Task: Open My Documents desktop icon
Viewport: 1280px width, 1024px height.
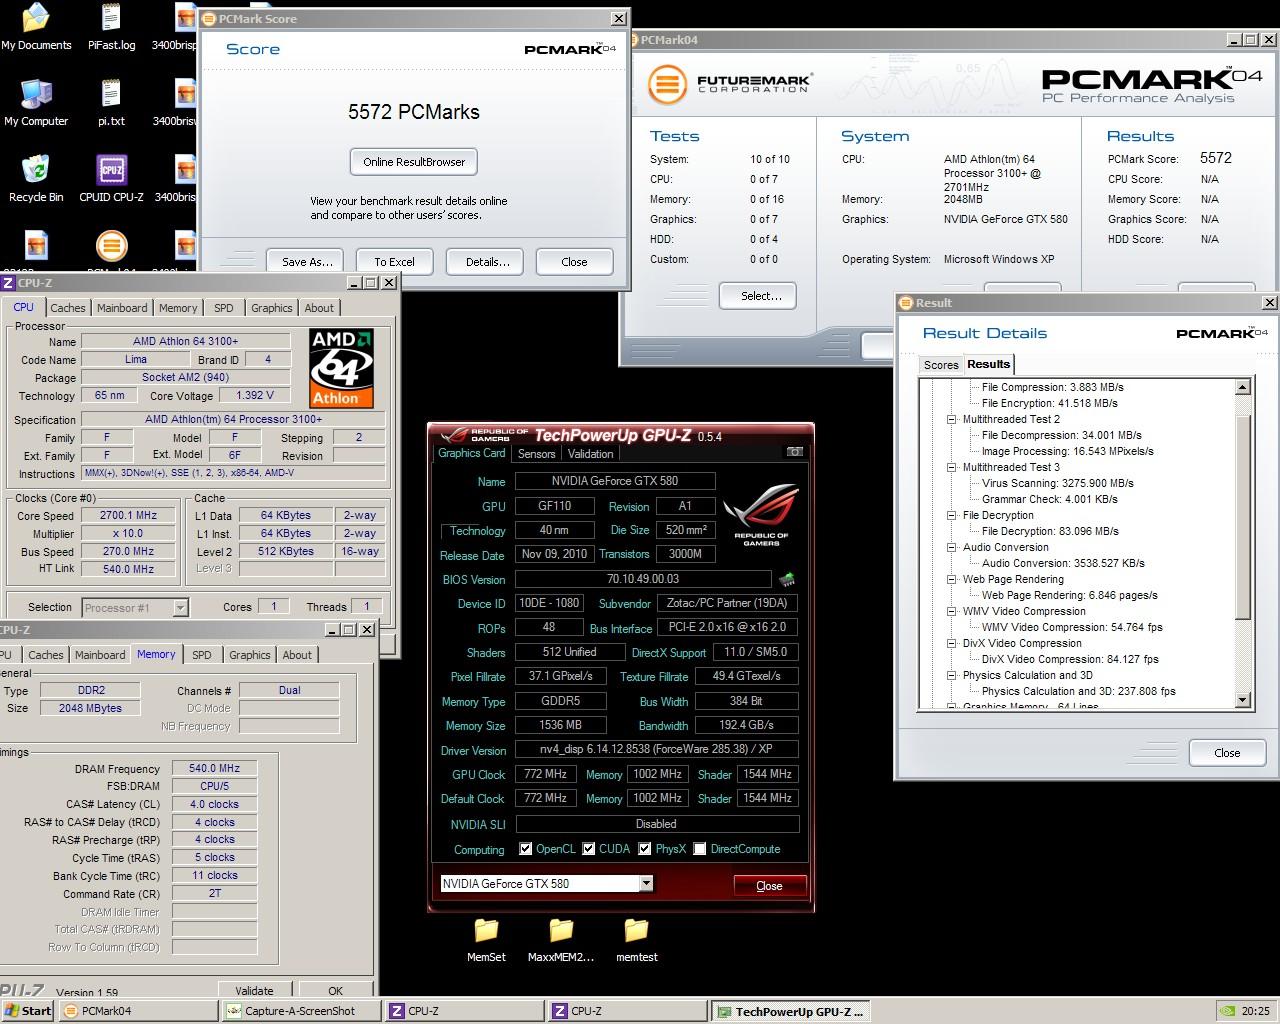Action: [36, 27]
